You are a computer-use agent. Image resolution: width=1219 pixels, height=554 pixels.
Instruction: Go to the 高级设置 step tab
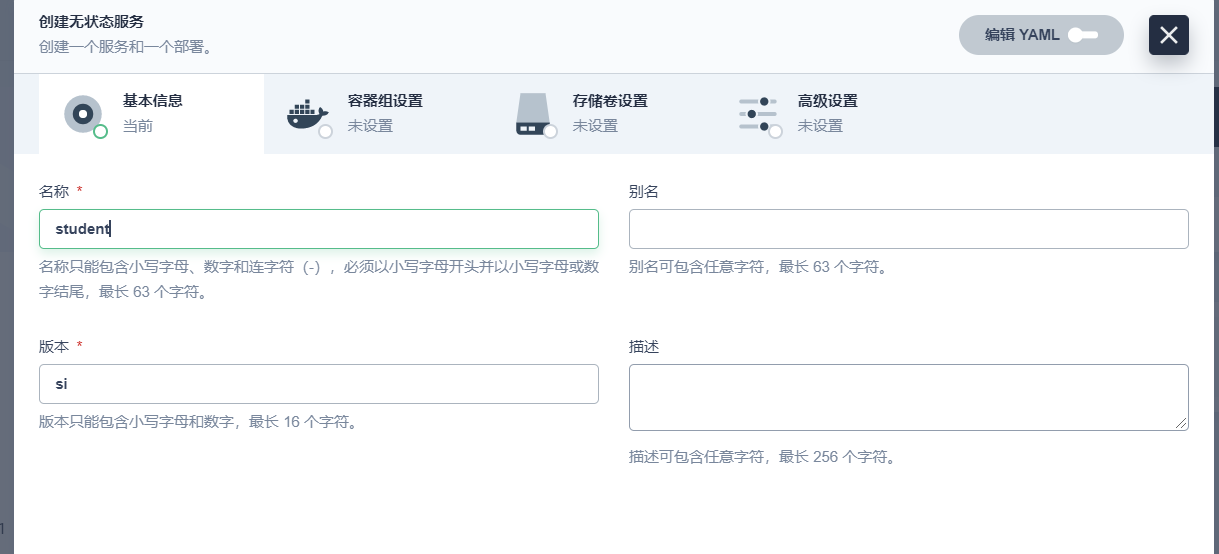coord(827,101)
